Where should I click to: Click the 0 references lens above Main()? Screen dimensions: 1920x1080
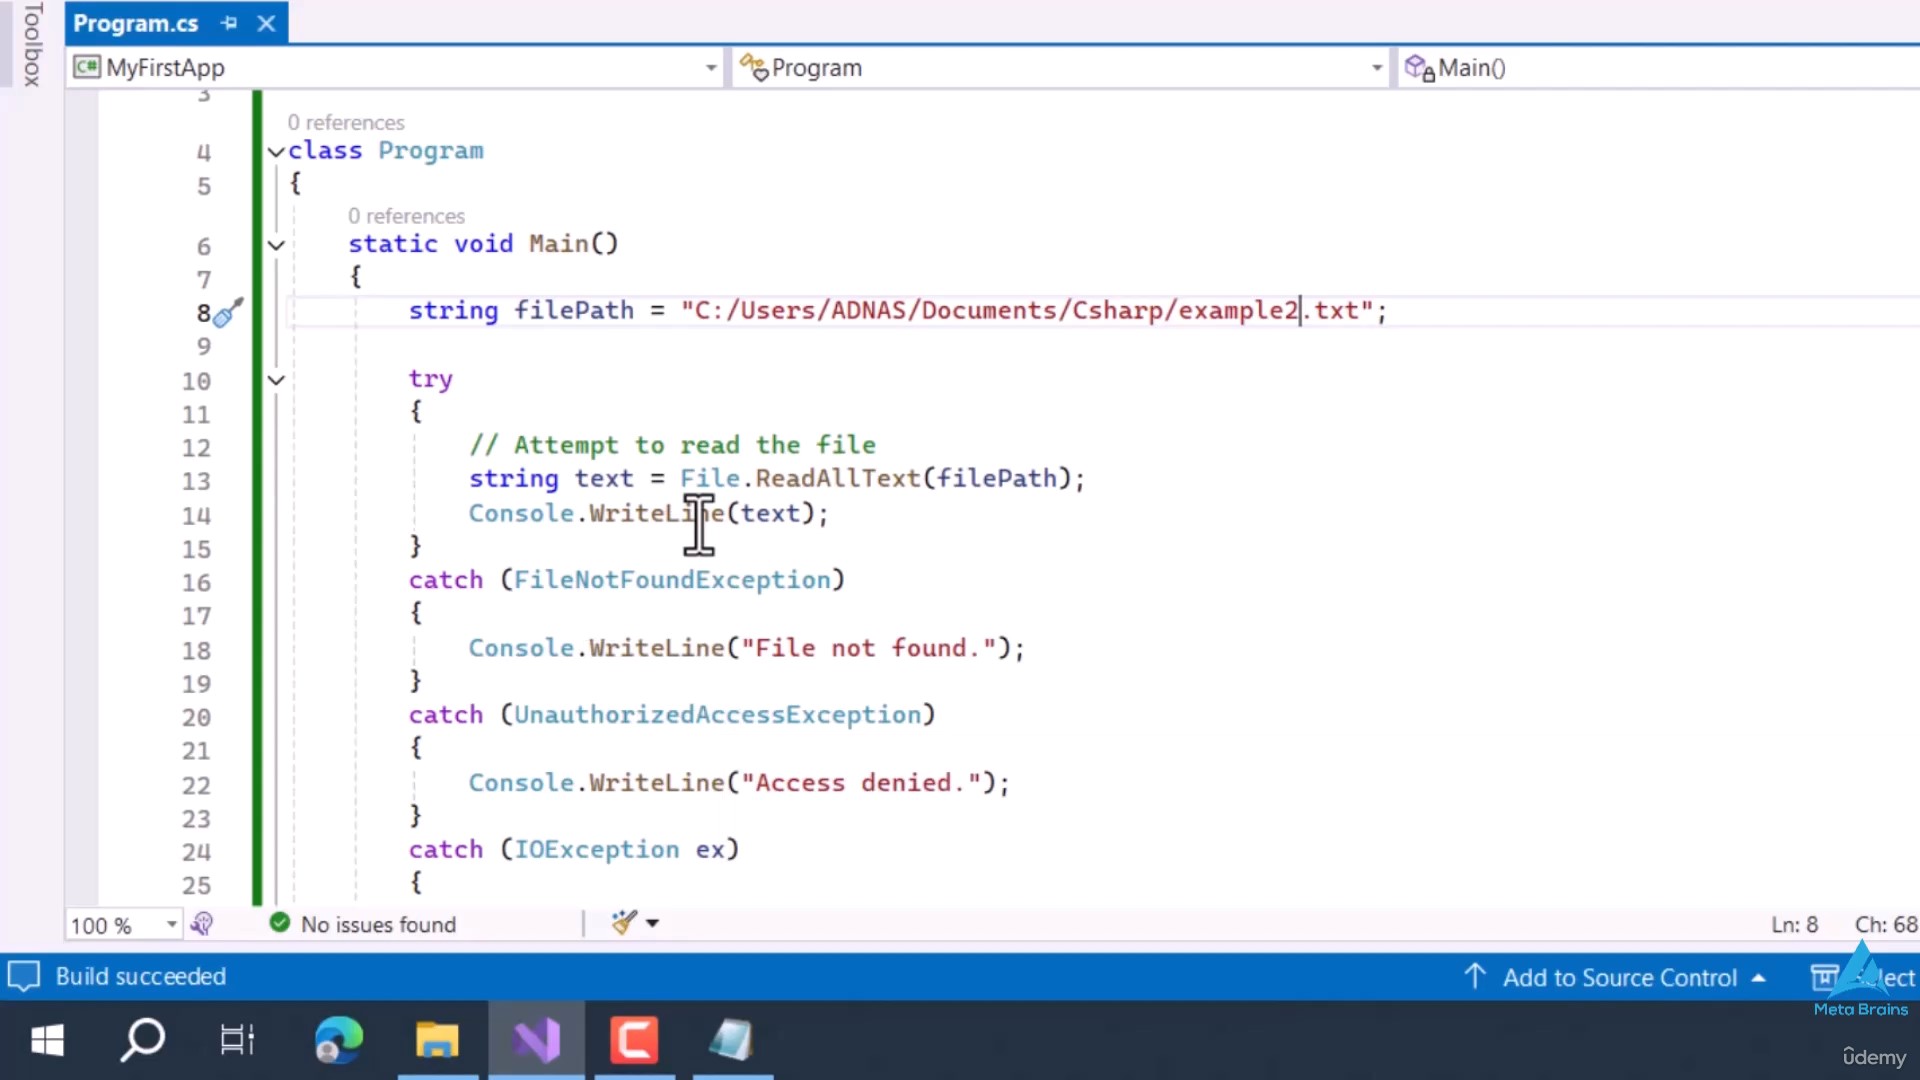(x=406, y=216)
